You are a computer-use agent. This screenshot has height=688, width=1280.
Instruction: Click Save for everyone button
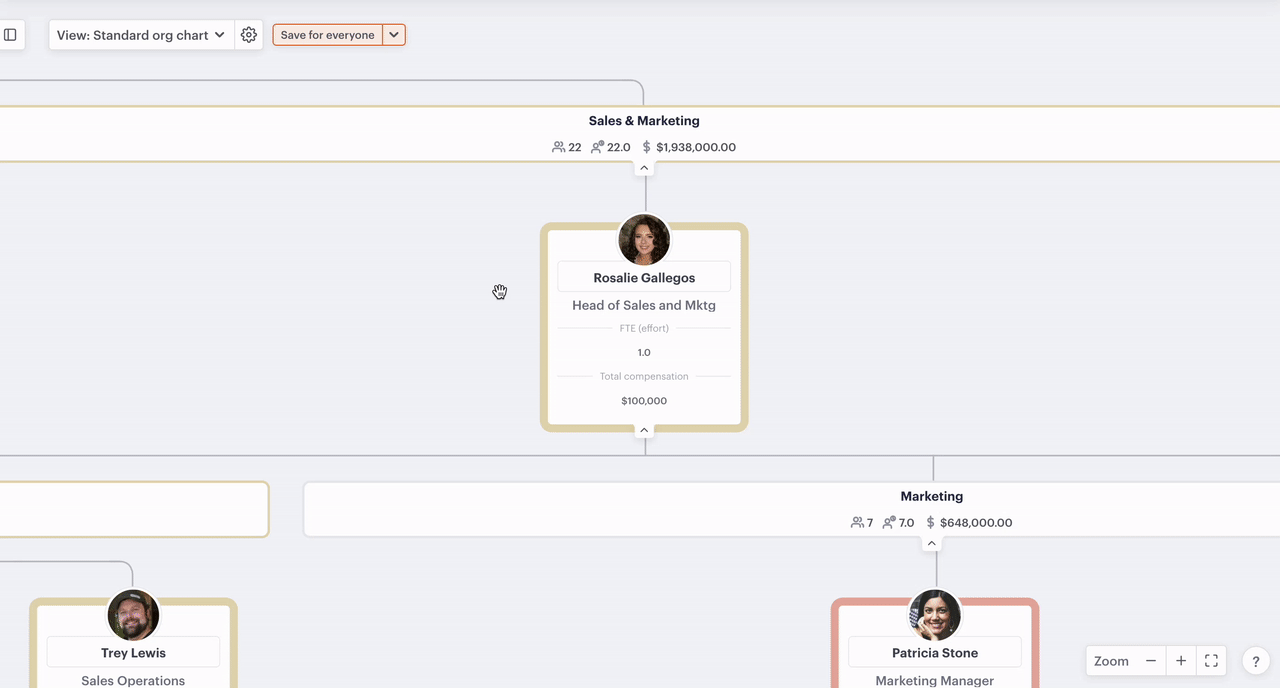click(328, 35)
